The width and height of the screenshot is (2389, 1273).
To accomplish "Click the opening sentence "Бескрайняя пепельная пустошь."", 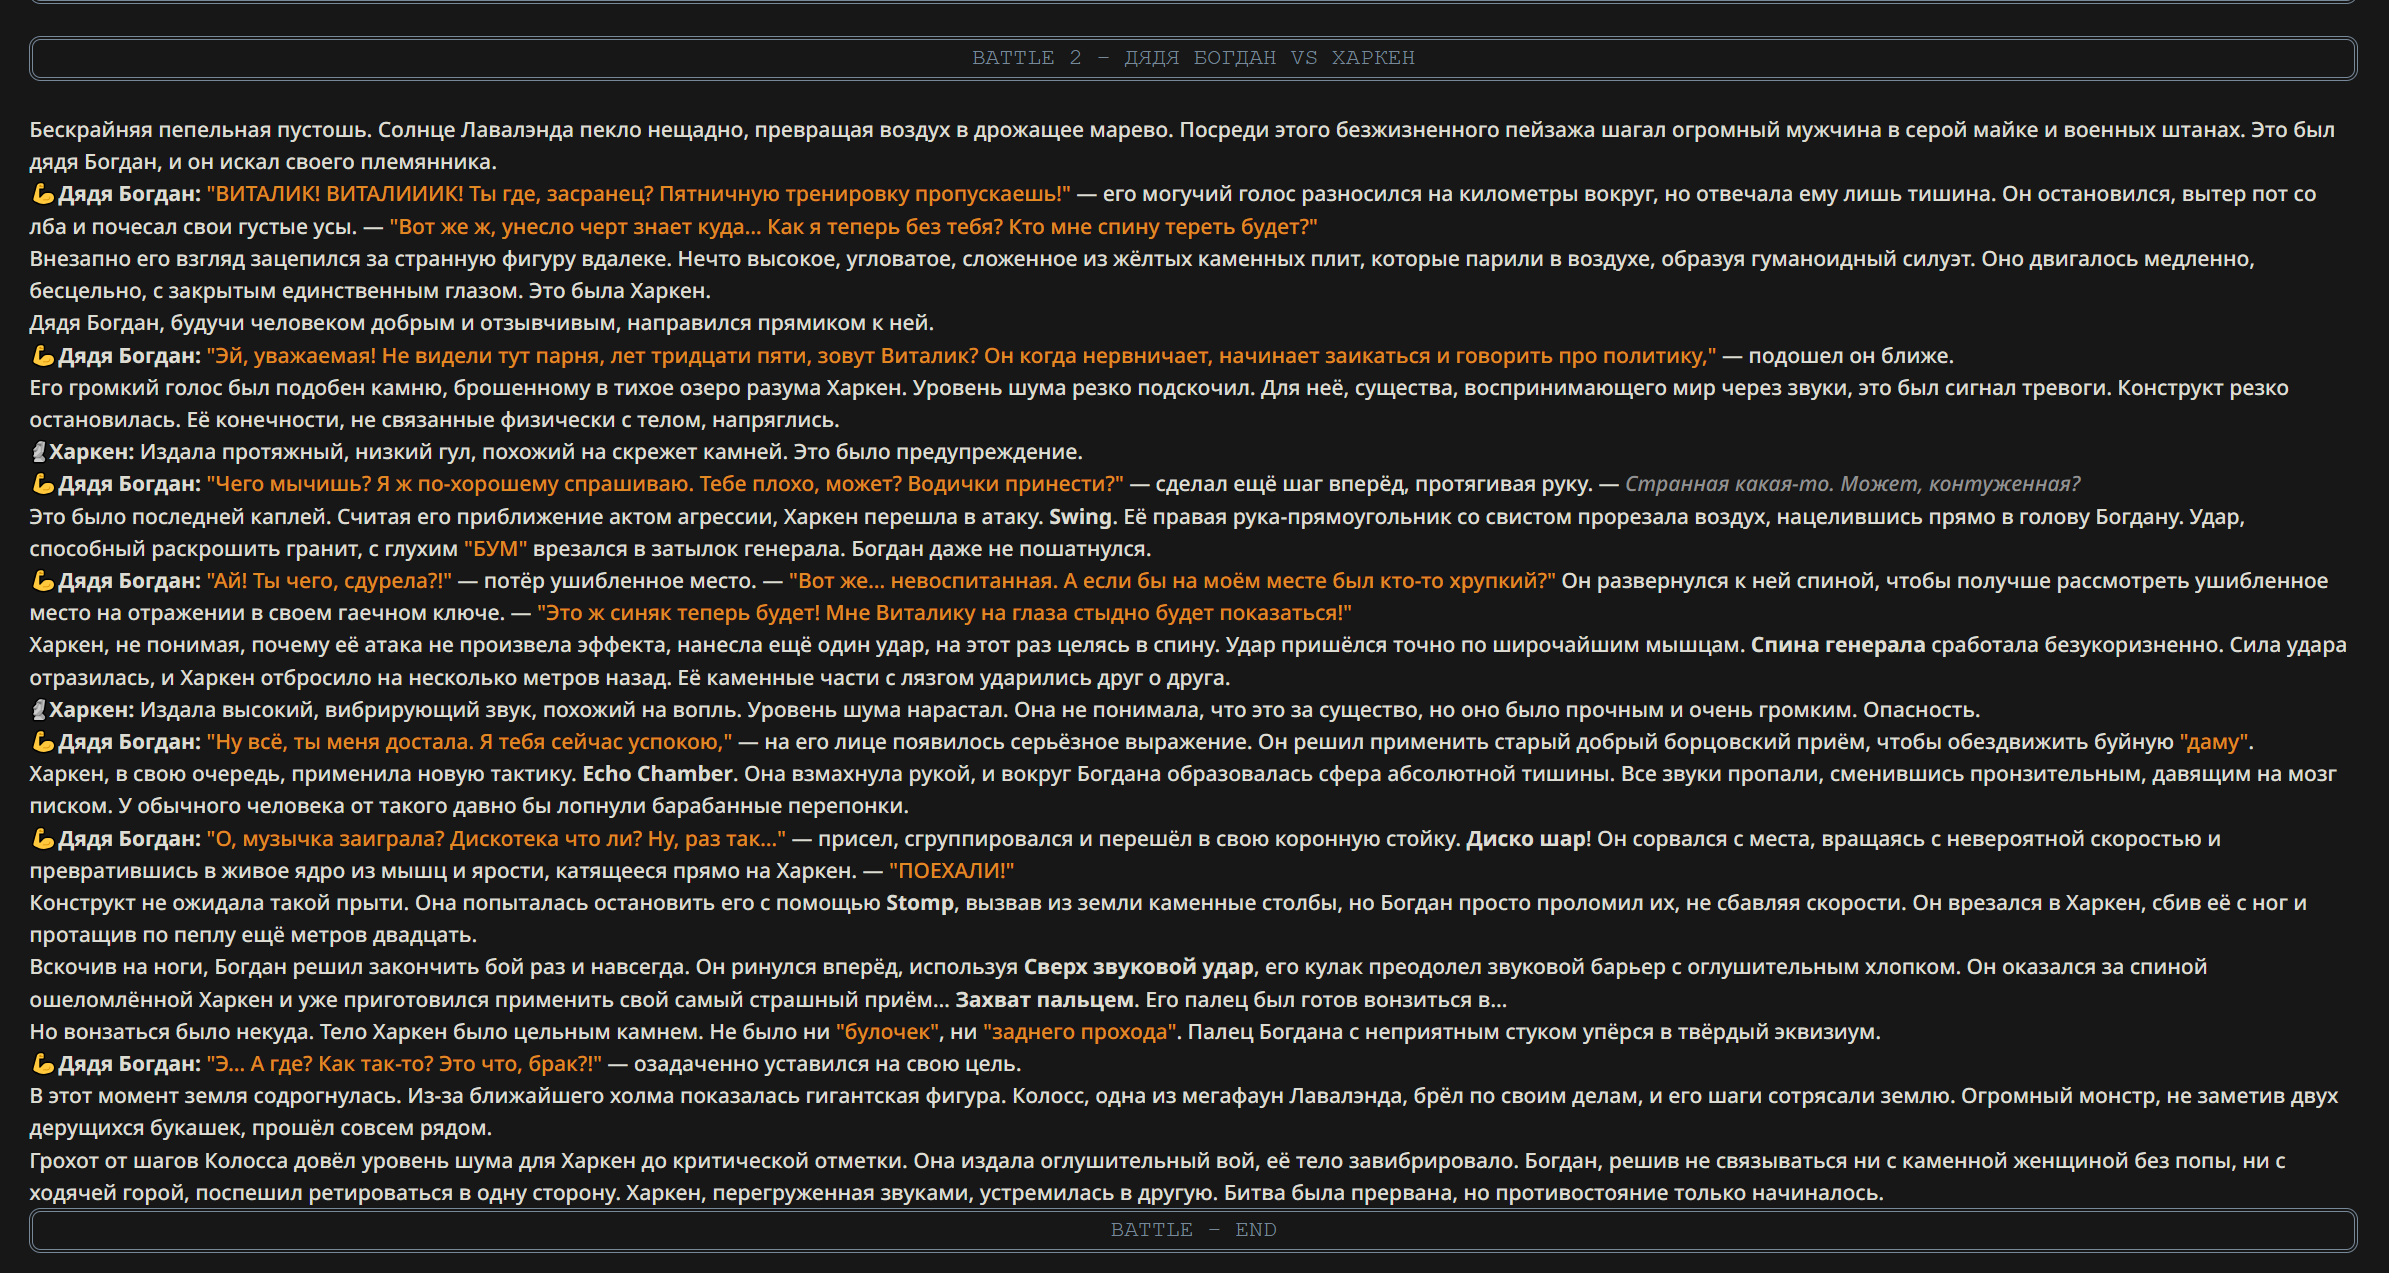I will [x=201, y=130].
